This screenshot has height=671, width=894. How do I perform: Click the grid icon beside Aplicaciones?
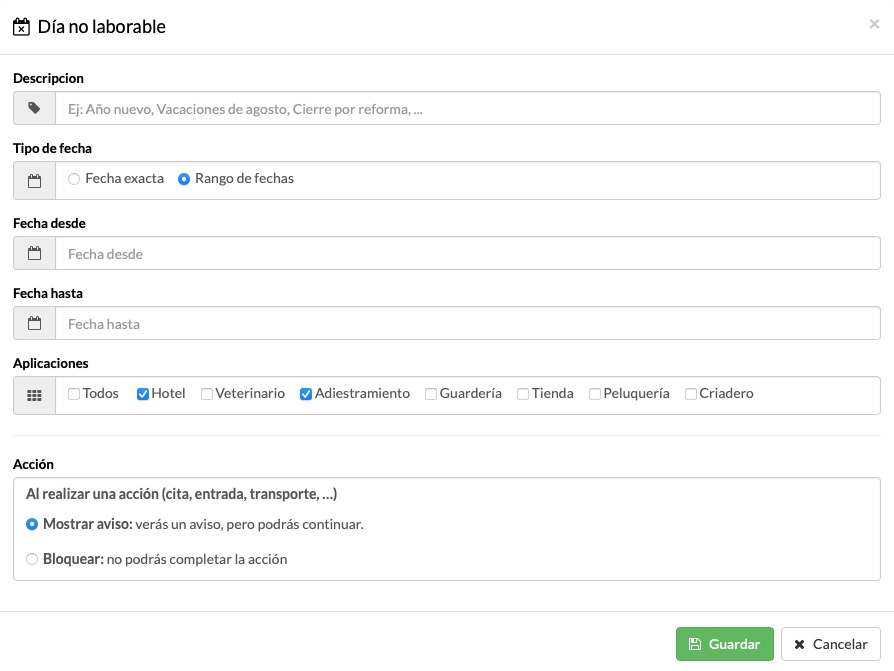pyautogui.click(x=34, y=396)
